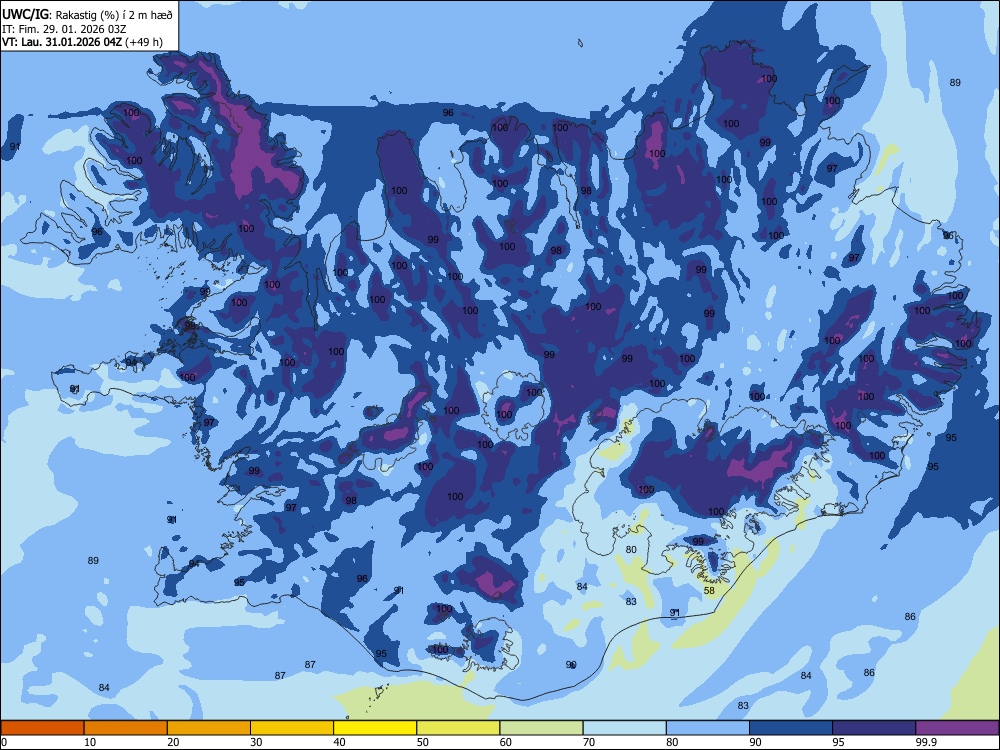Viewport: 1000px width, 750px height.
Task: Click the legend label '99.9'
Action: click(925, 742)
